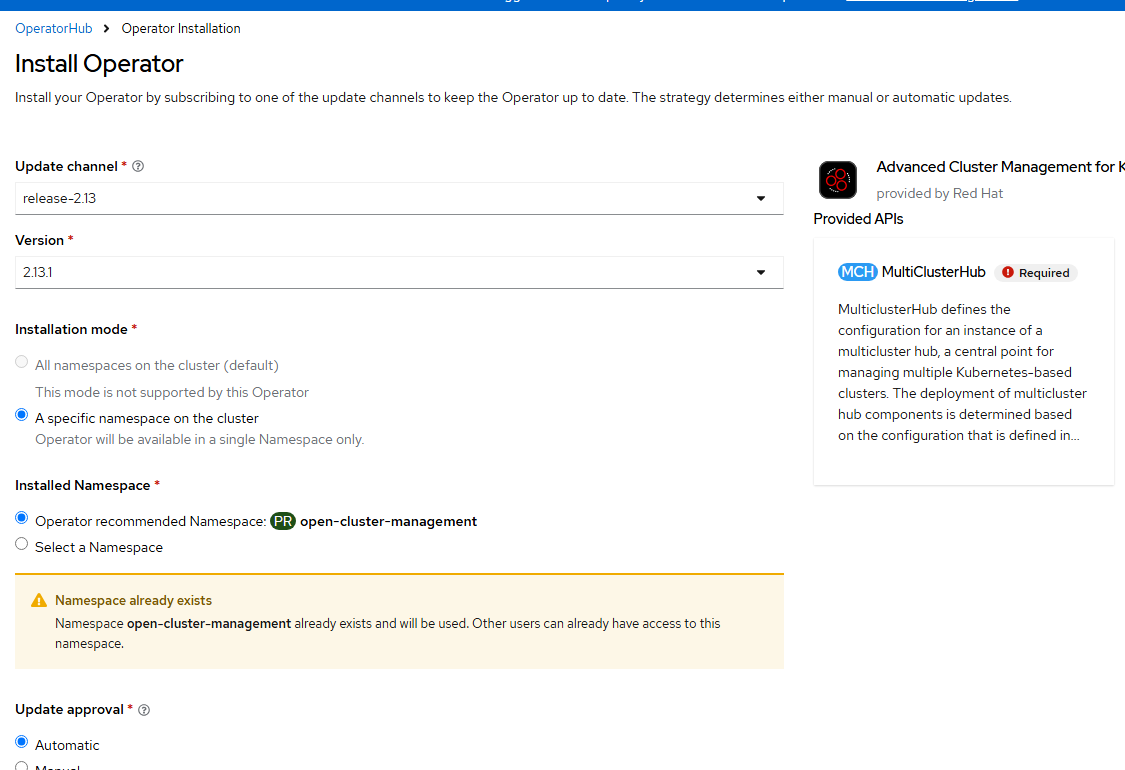This screenshot has height=770, width=1125.
Task: Click the Namespace already exists alert title
Action: click(x=133, y=601)
